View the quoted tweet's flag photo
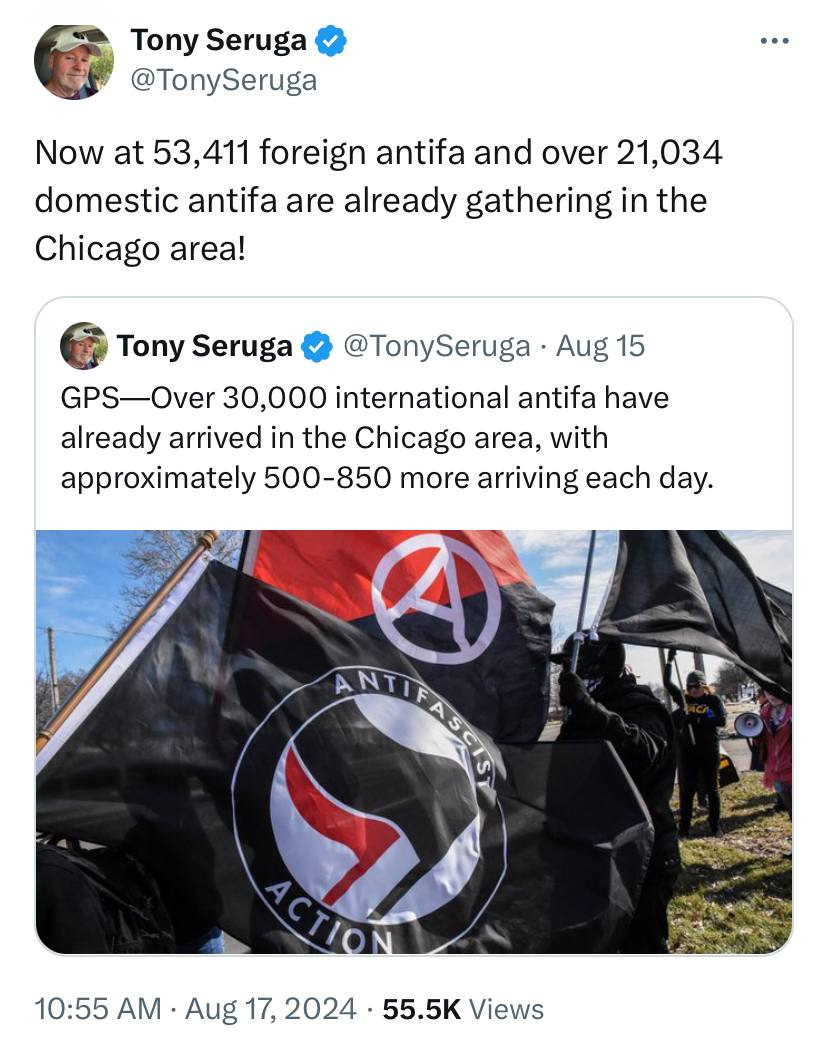Screen dimensions: 828x1052 [x=414, y=741]
